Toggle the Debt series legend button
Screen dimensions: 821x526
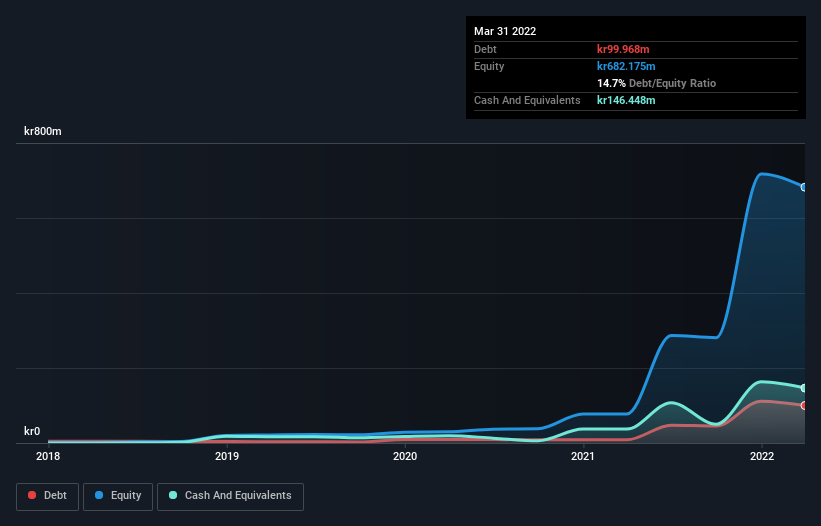47,496
